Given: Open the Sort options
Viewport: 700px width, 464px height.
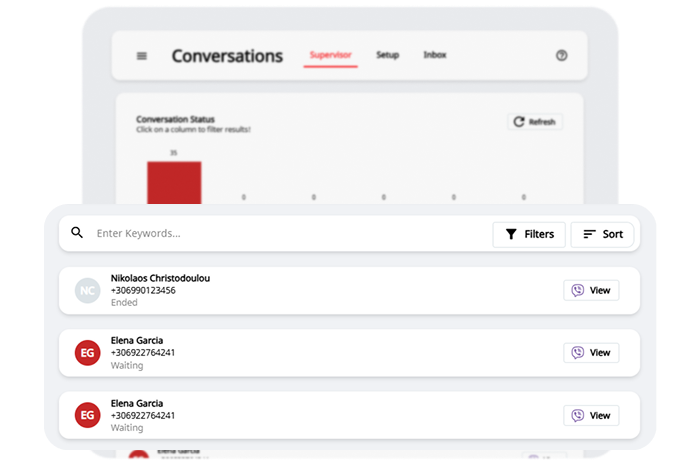Looking at the screenshot, I should 602,234.
